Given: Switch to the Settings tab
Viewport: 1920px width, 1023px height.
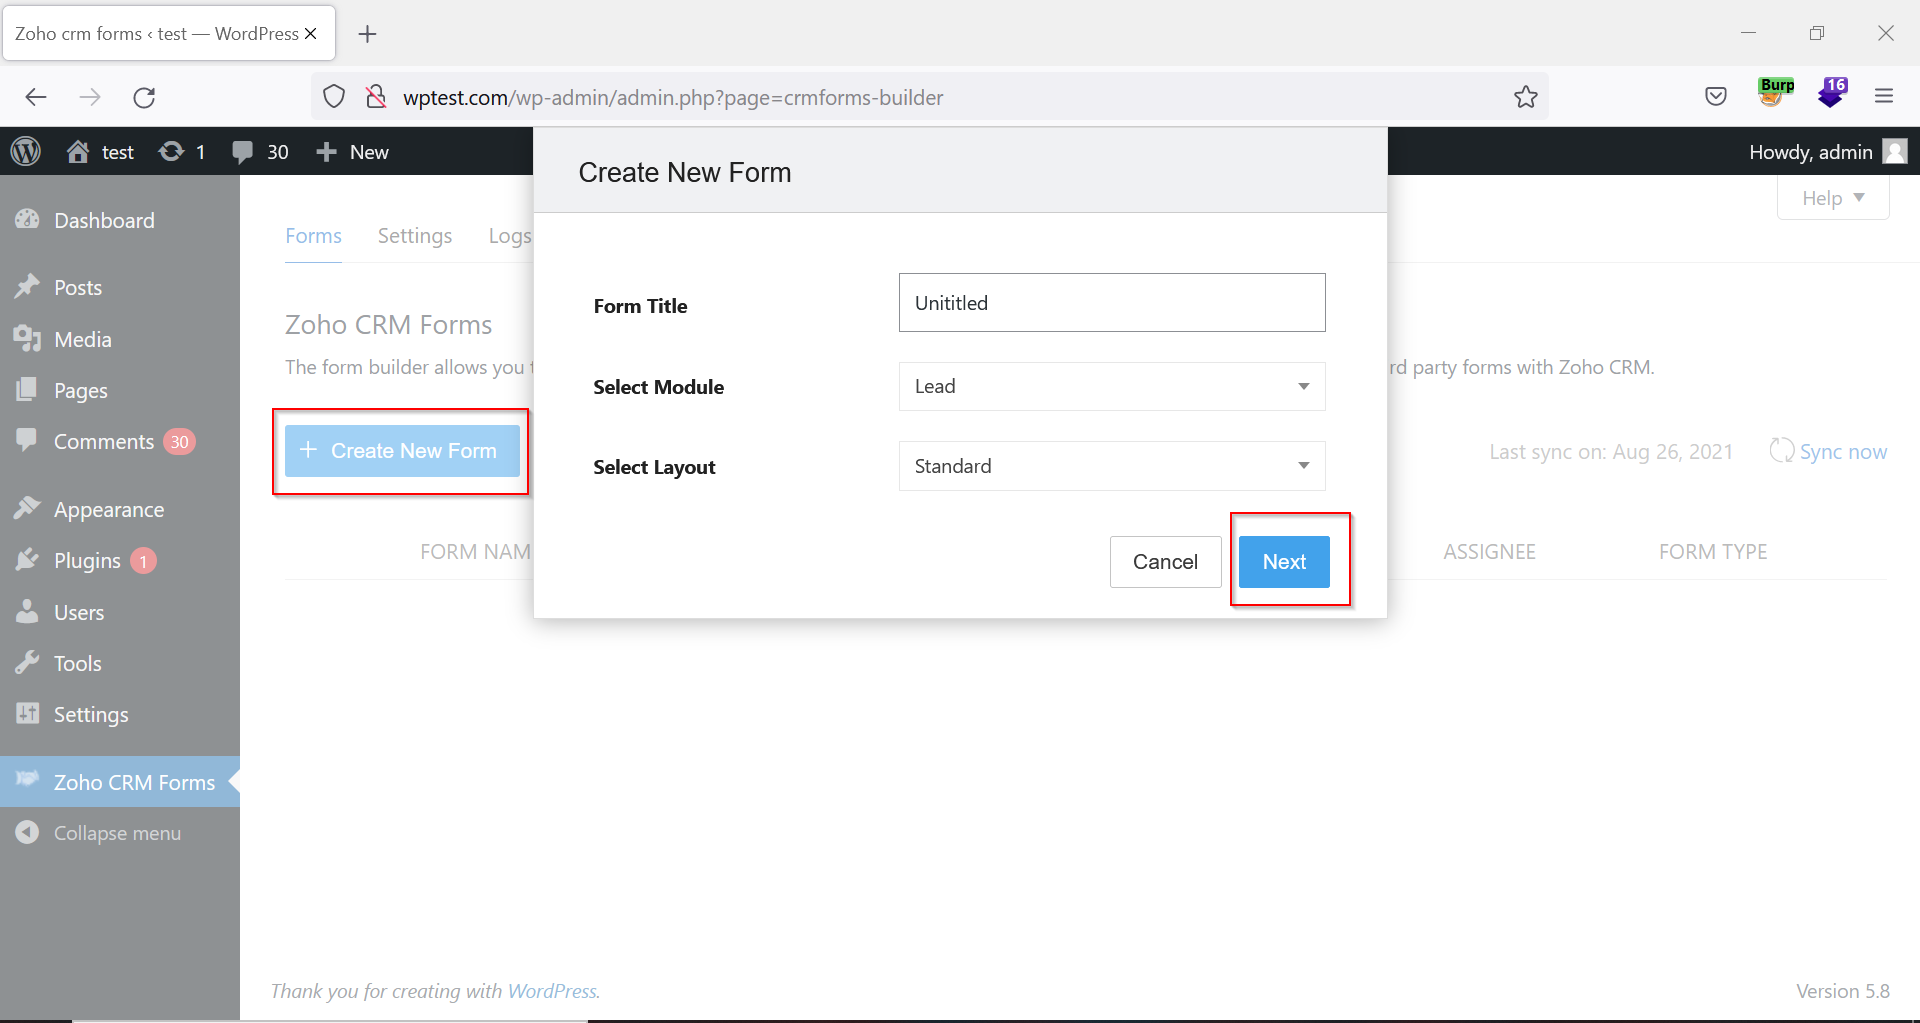Looking at the screenshot, I should (414, 236).
